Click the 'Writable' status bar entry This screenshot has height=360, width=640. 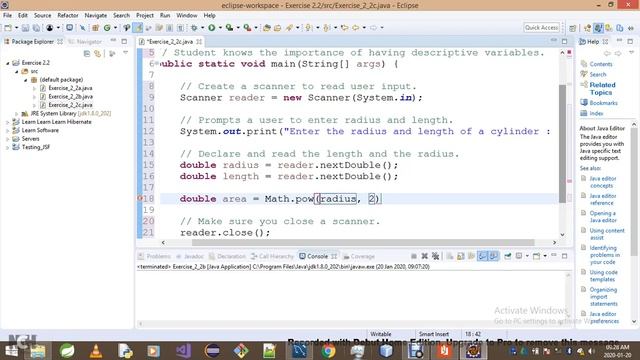[380, 334]
